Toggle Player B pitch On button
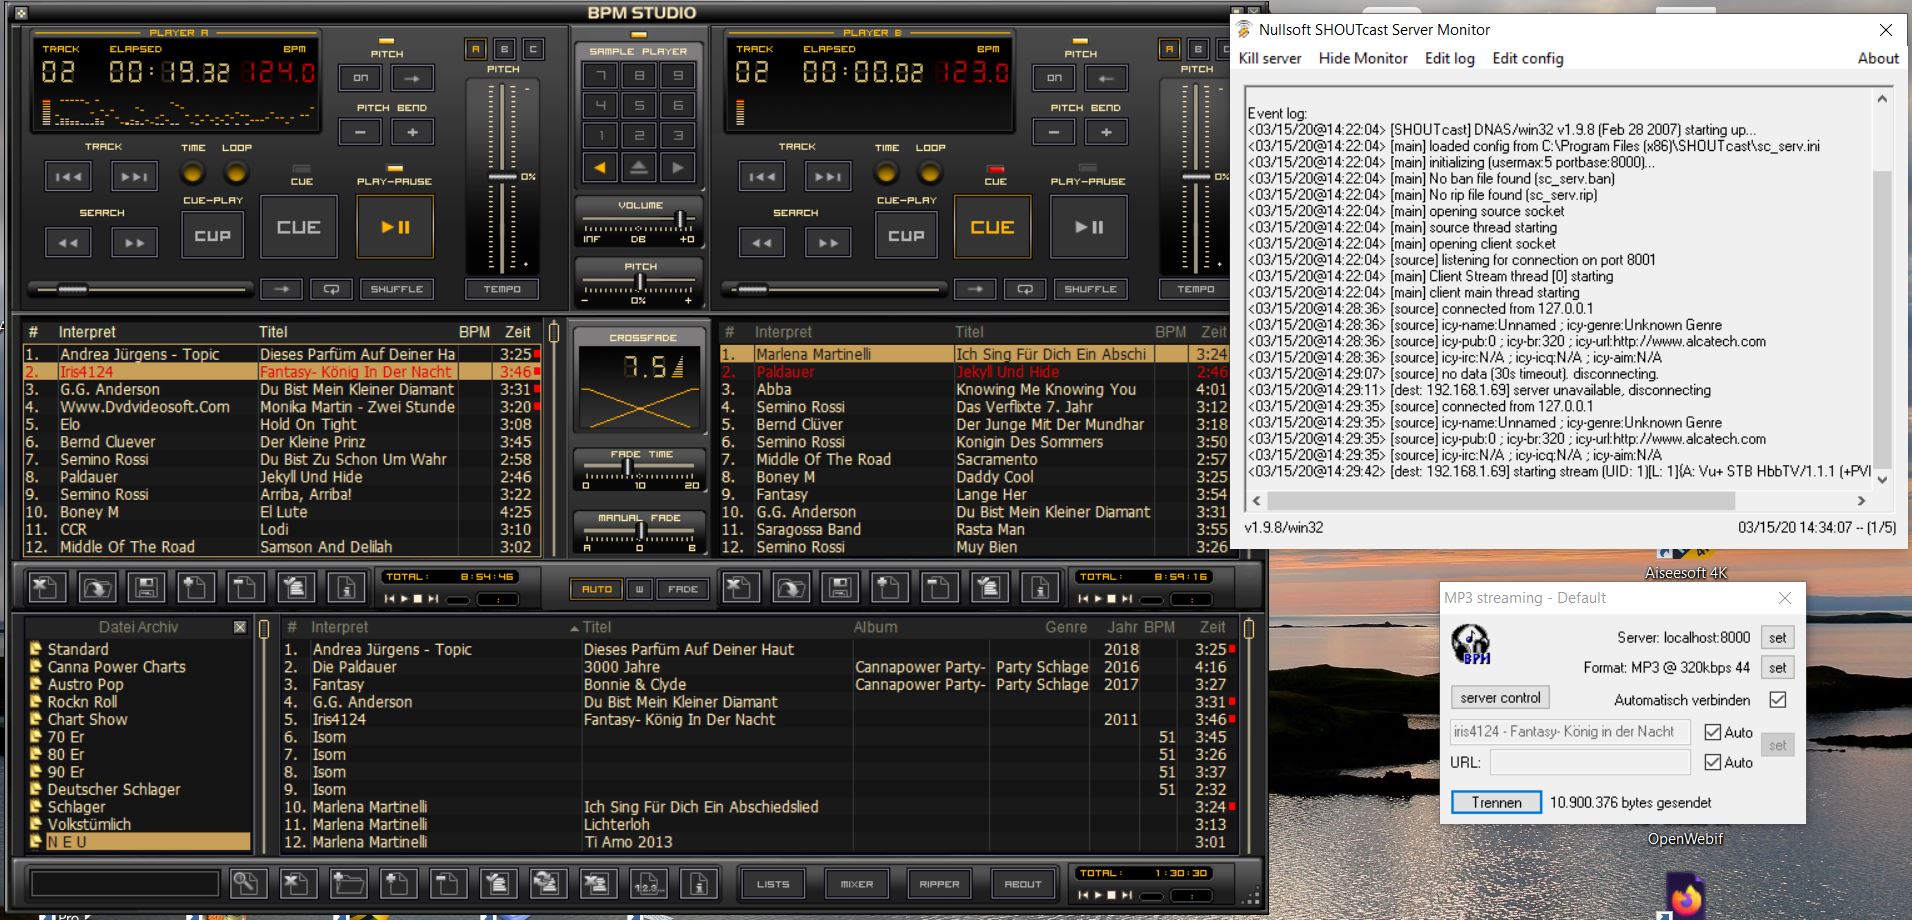1912x920 pixels. point(1054,77)
